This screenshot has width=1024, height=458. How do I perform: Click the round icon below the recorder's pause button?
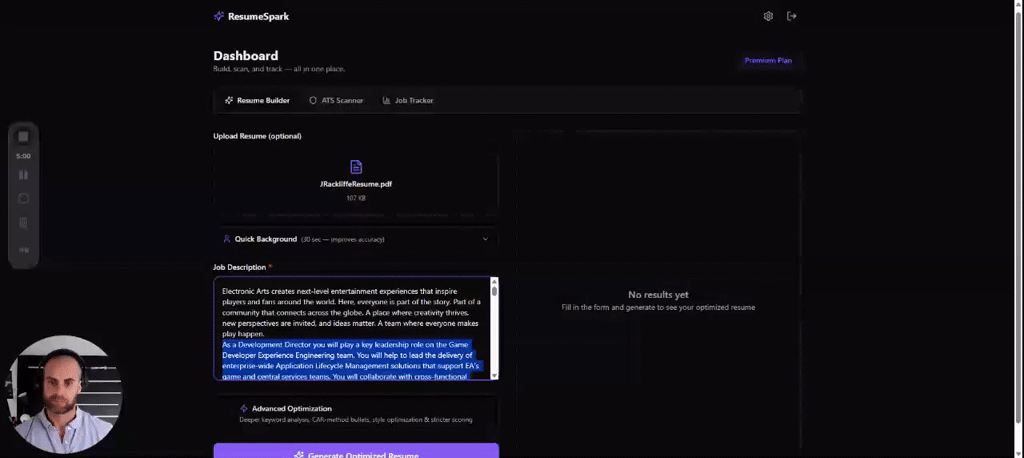click(24, 198)
